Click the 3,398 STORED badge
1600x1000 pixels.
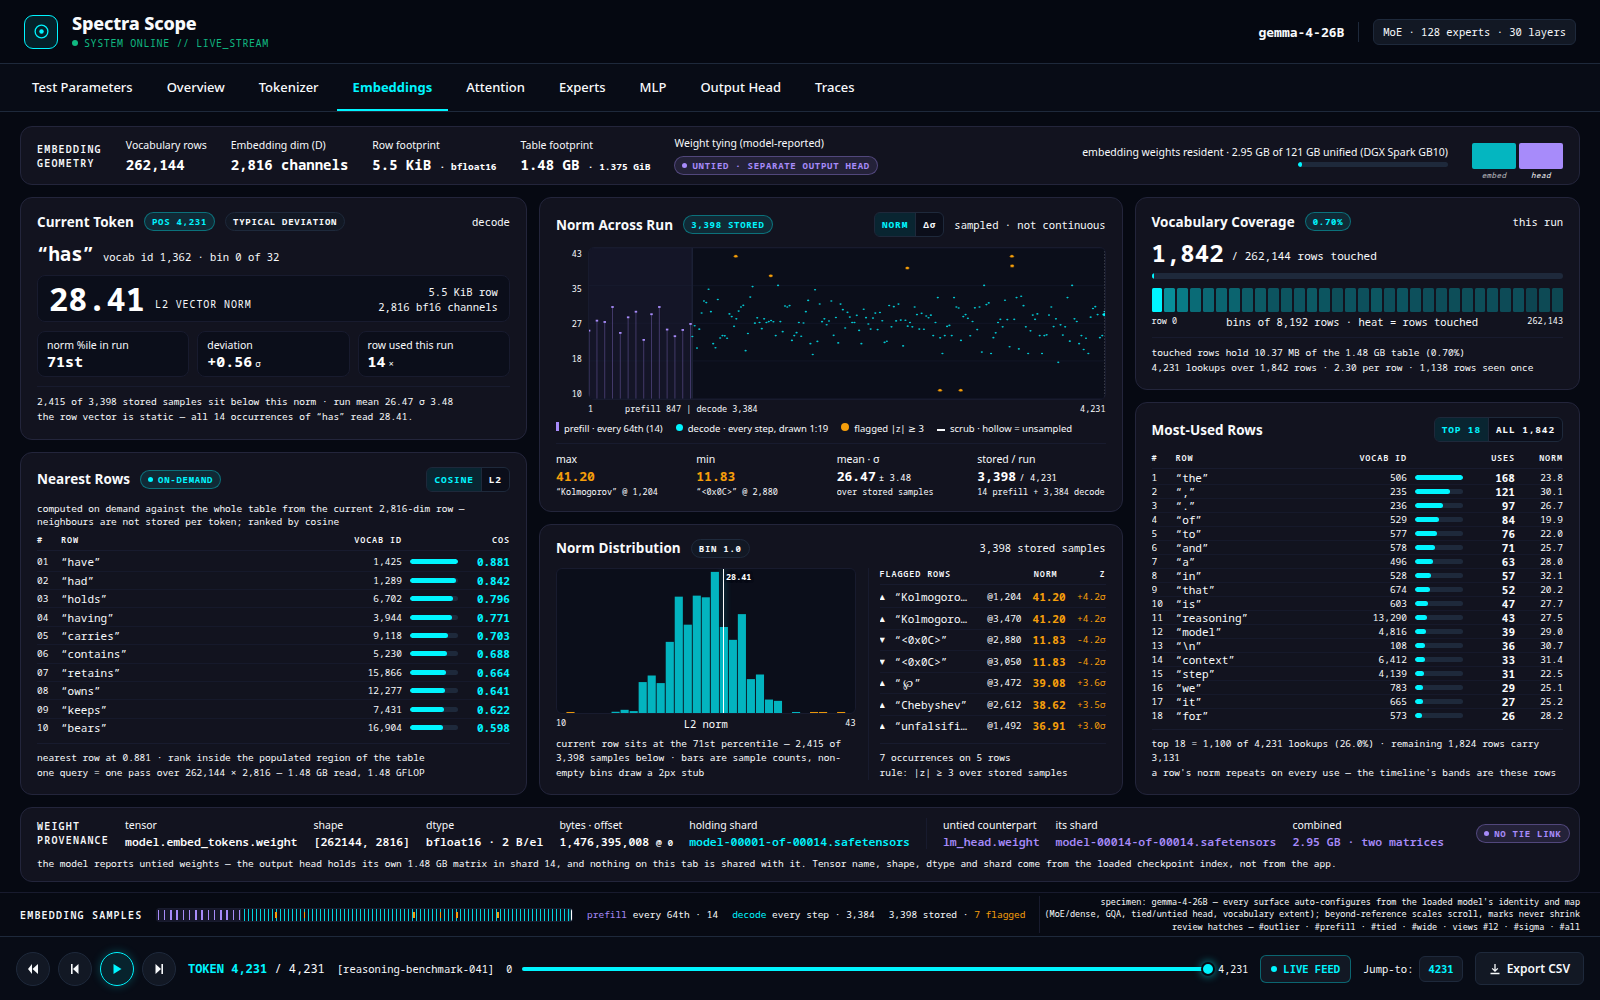click(x=728, y=225)
